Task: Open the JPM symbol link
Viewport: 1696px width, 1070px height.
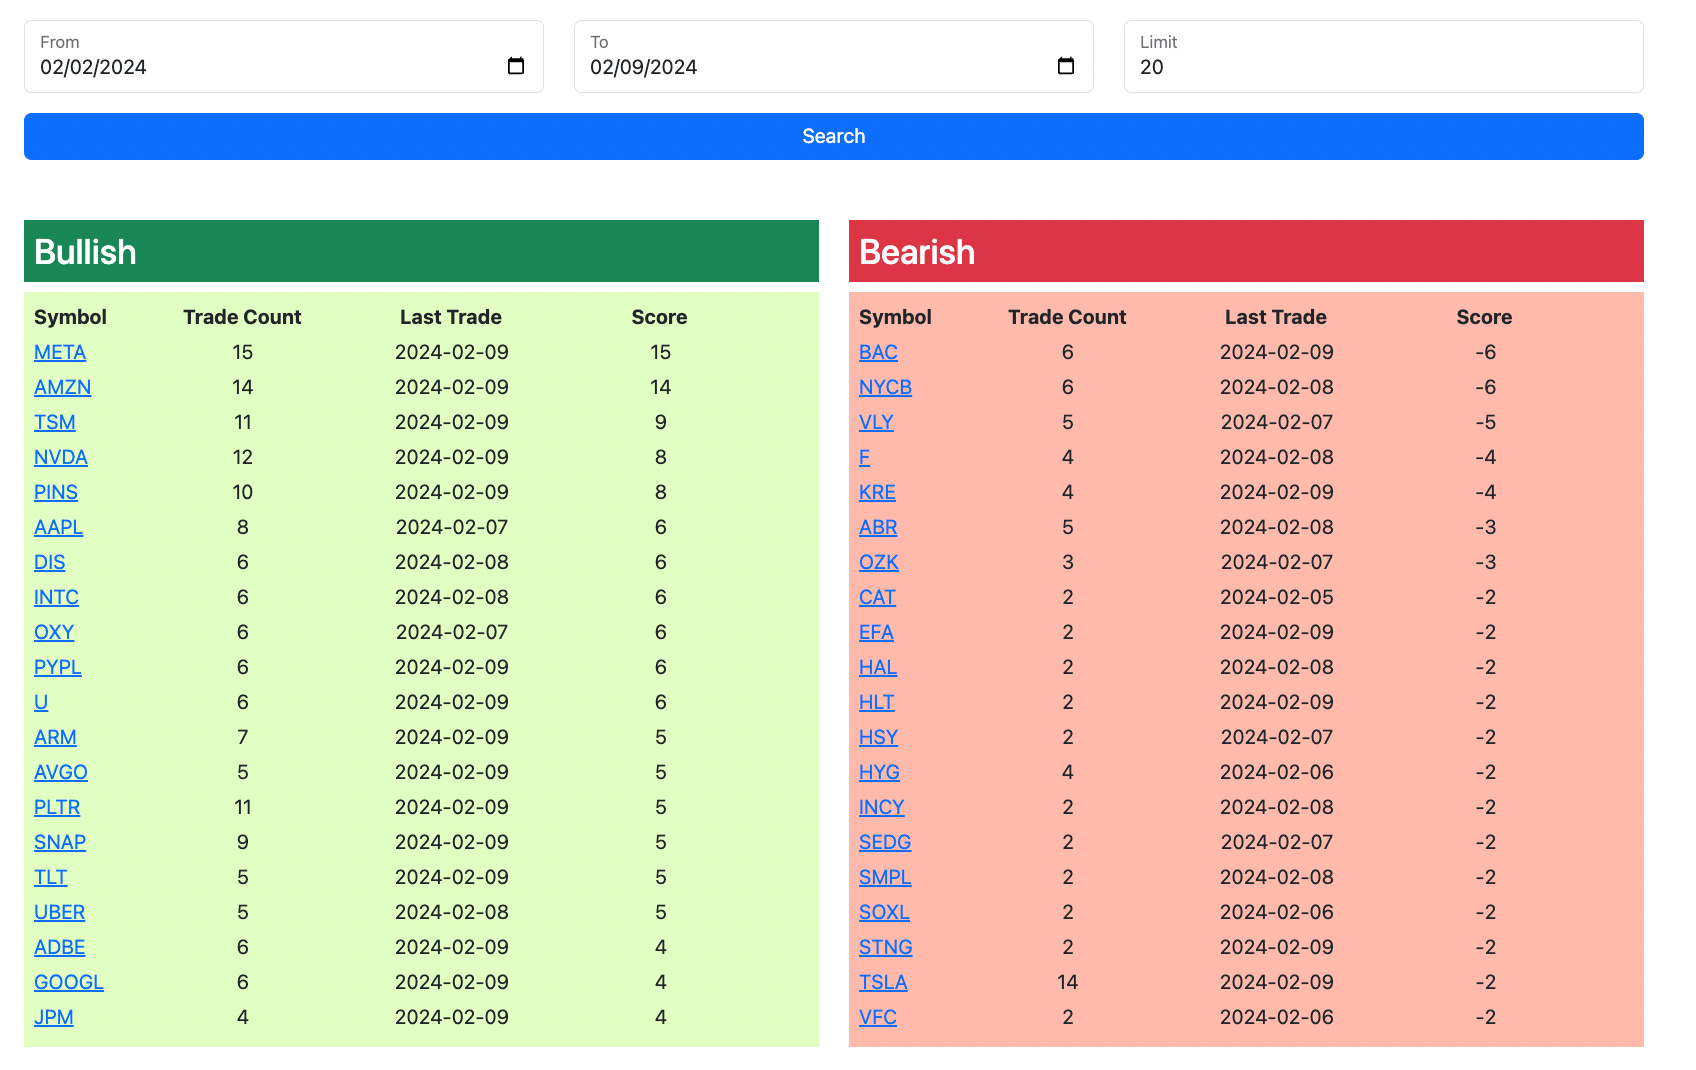Action: coord(54,1017)
